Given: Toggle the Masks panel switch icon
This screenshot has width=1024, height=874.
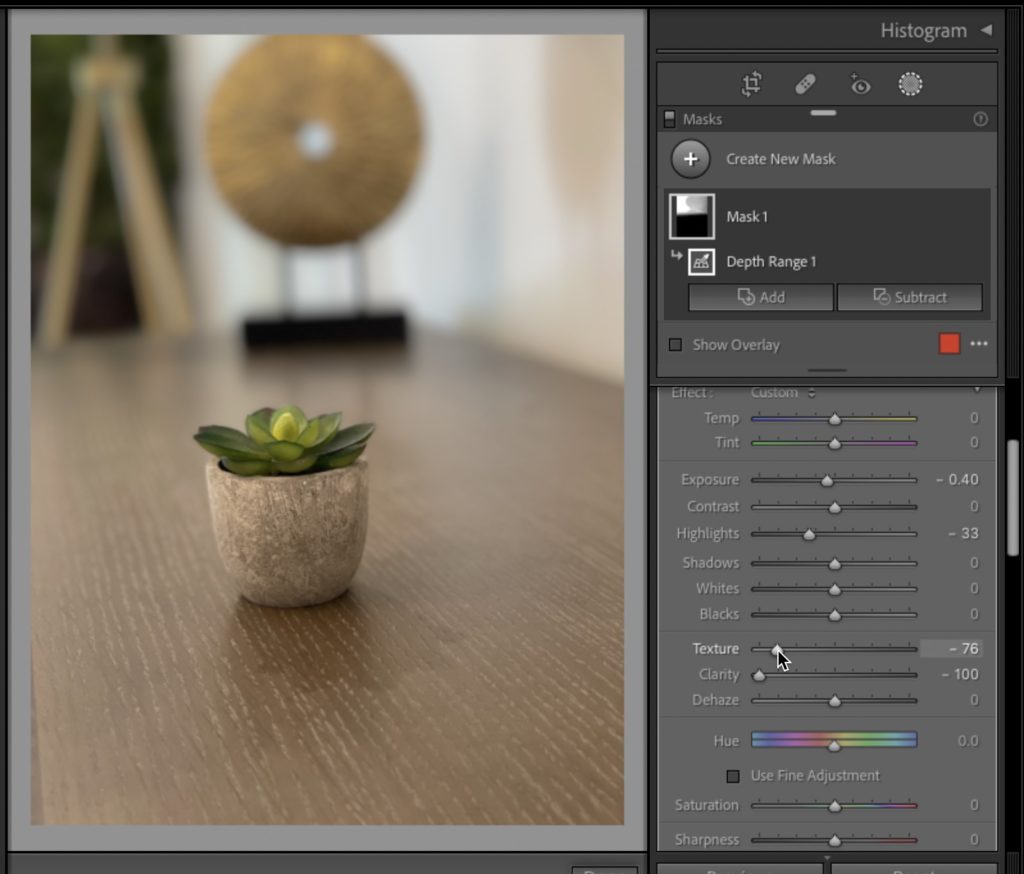Looking at the screenshot, I should [x=669, y=119].
